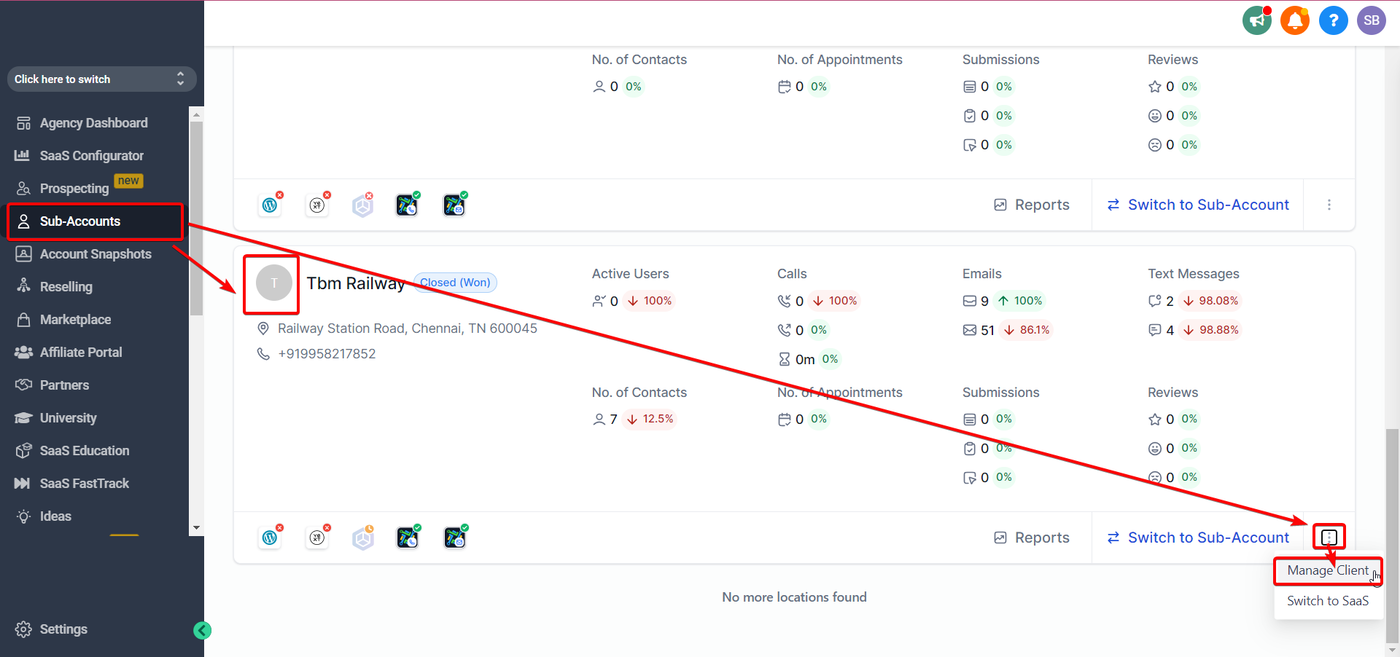
Task: Open the SB user profile avatar
Action: point(1371,20)
